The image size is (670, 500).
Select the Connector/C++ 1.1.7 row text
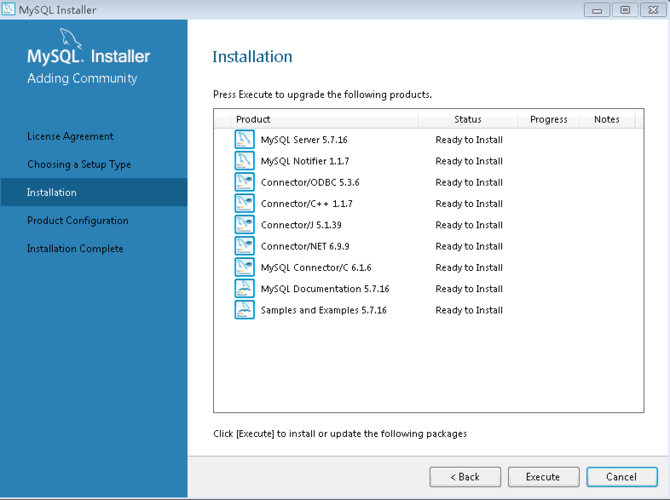point(307,204)
